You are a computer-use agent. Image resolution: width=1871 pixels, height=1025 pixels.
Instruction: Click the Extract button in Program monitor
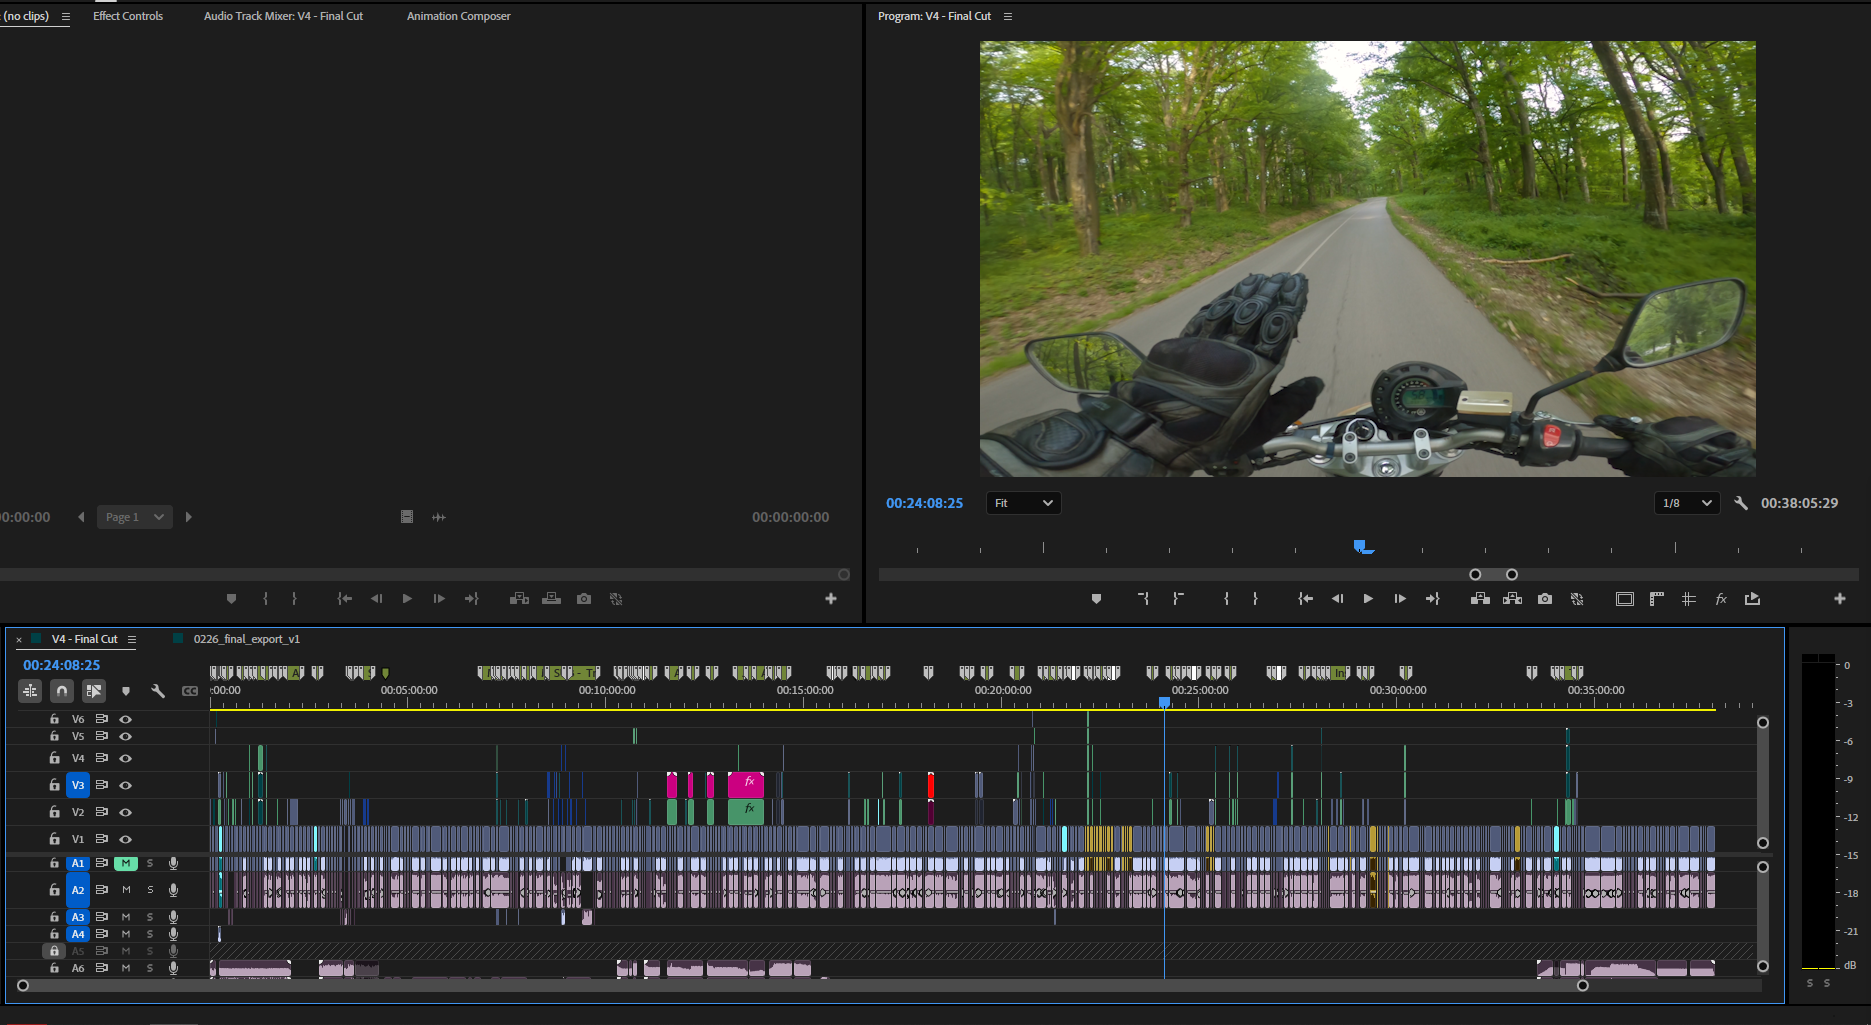1512,599
